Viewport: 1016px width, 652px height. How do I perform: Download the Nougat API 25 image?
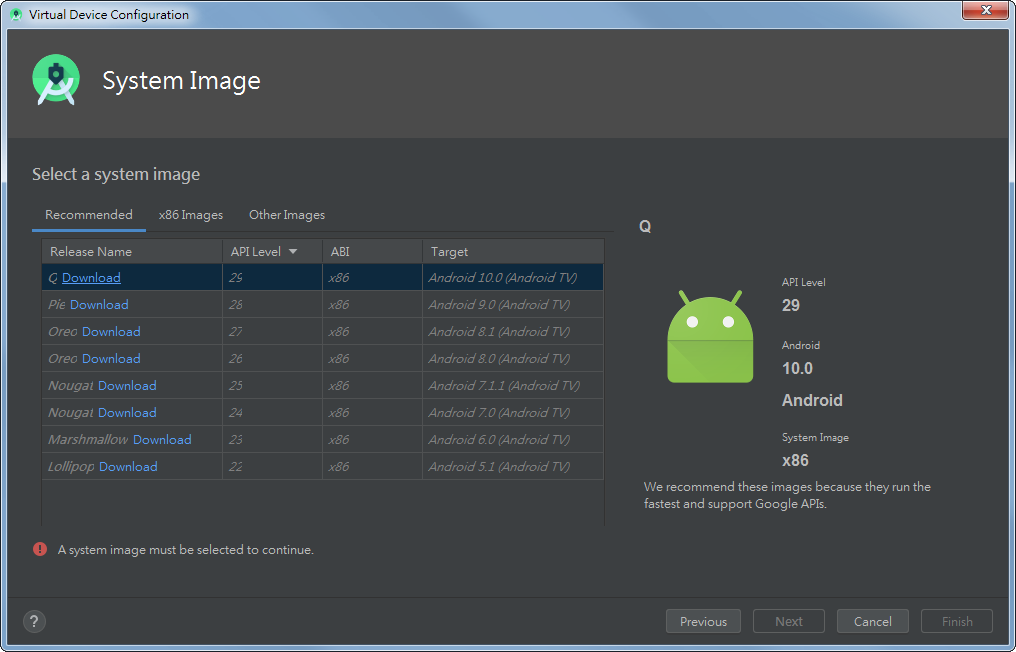(x=127, y=386)
